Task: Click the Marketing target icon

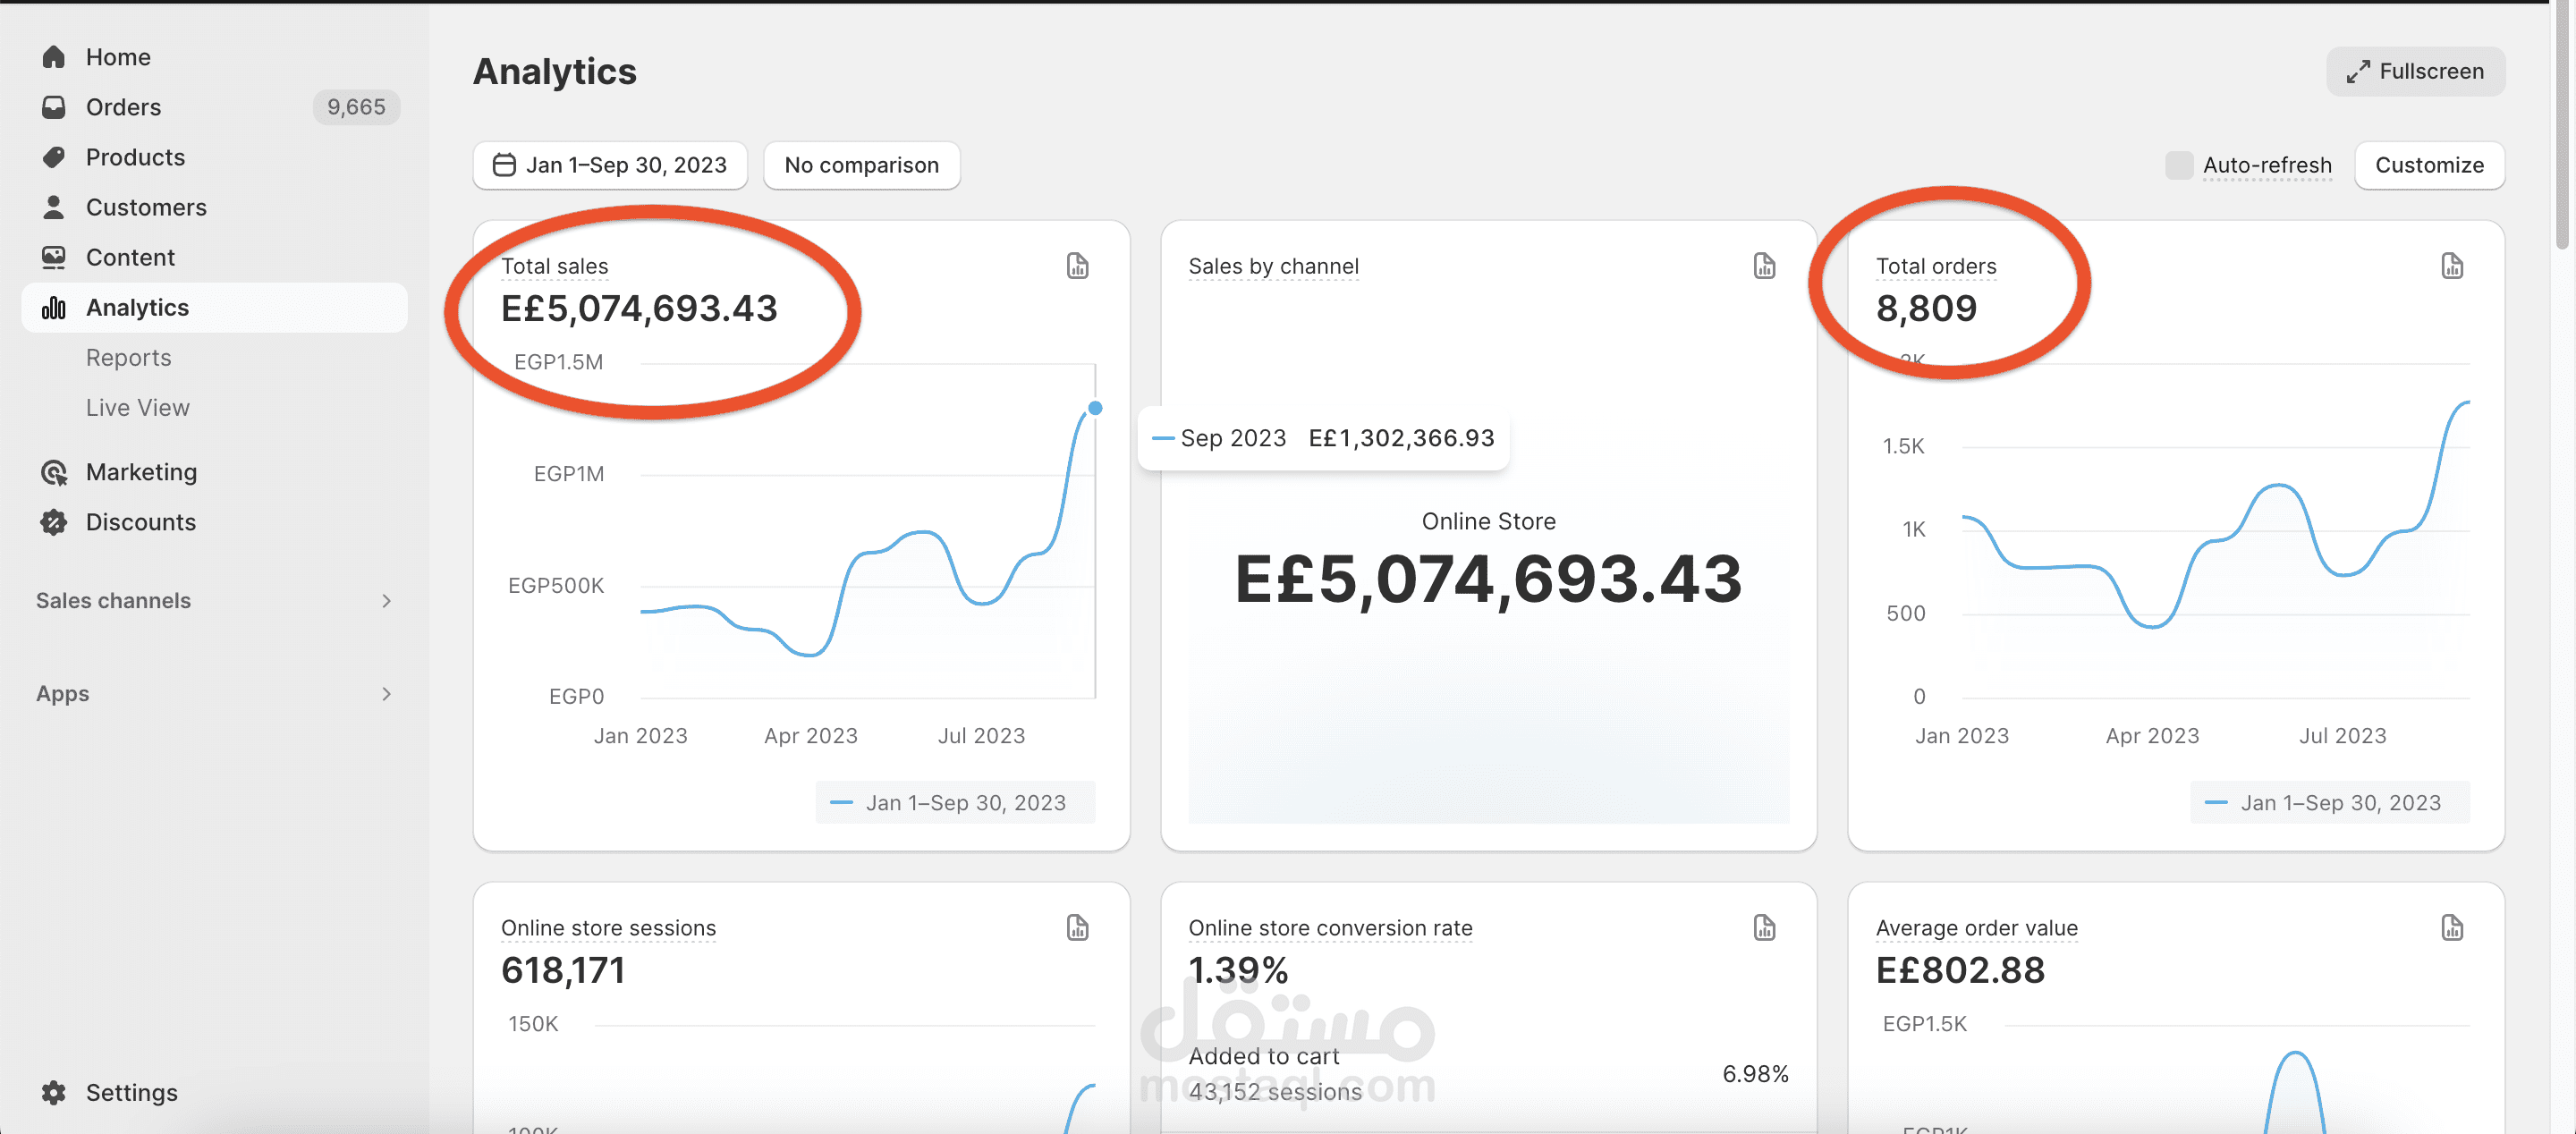Action: click(54, 472)
